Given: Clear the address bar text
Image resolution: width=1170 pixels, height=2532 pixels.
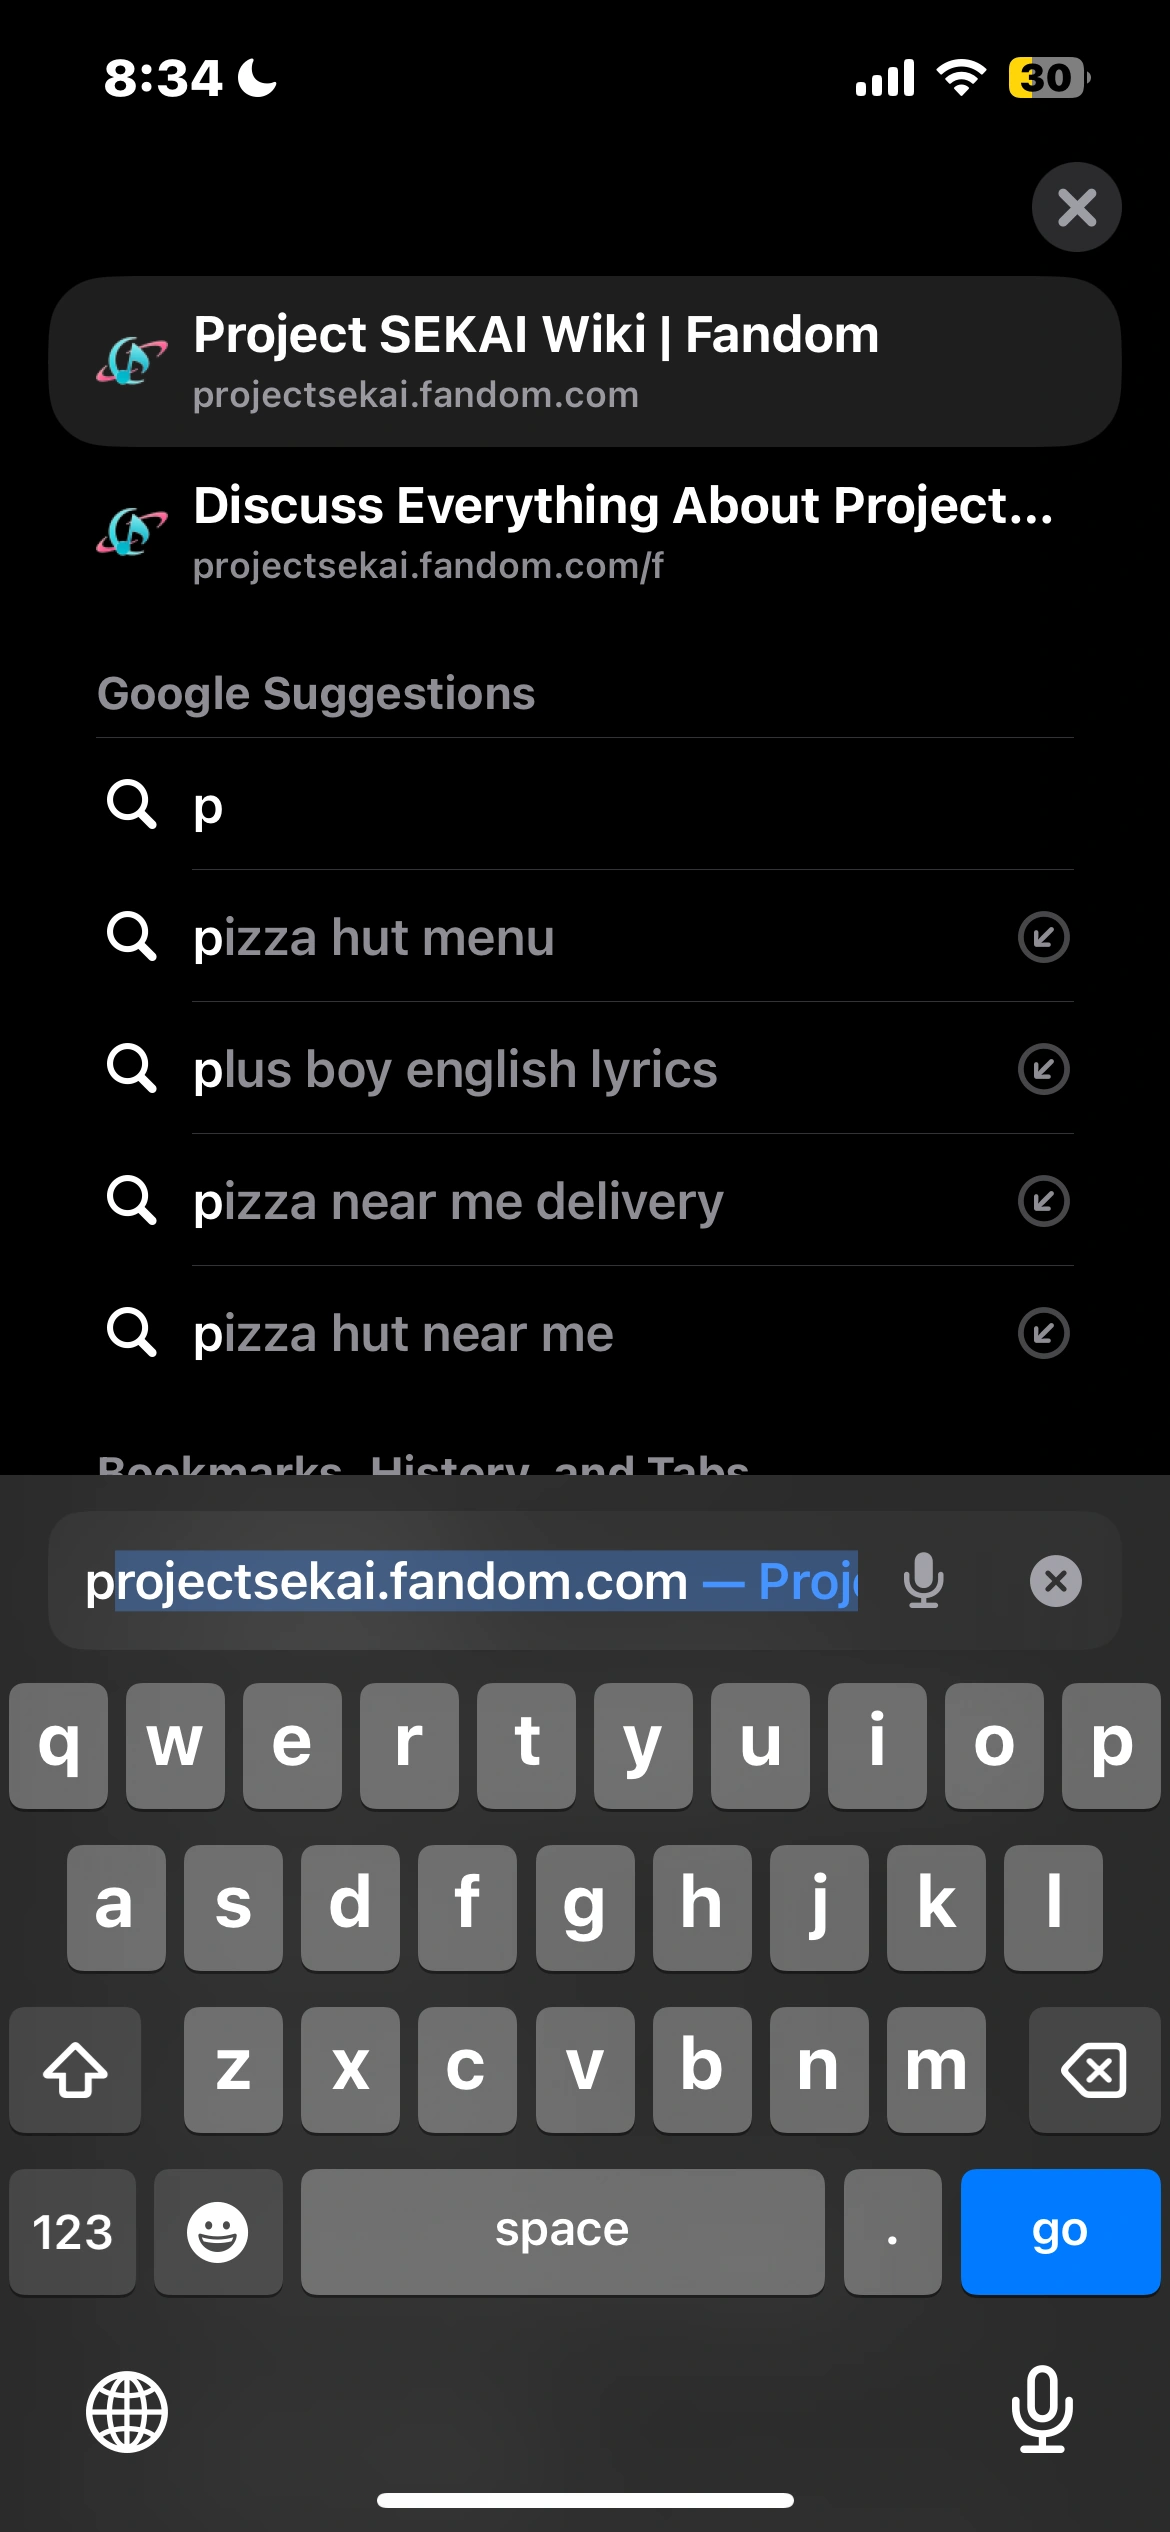Looking at the screenshot, I should 1055,1581.
